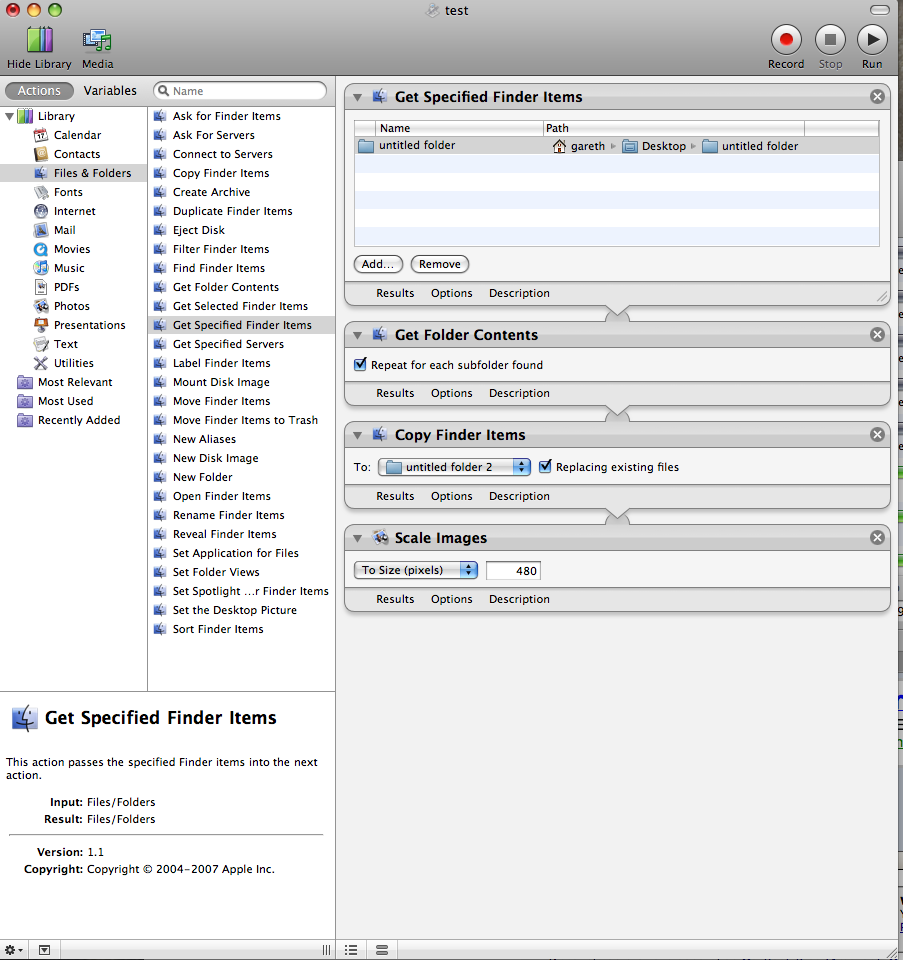Open the To destination folder popup

[454, 467]
